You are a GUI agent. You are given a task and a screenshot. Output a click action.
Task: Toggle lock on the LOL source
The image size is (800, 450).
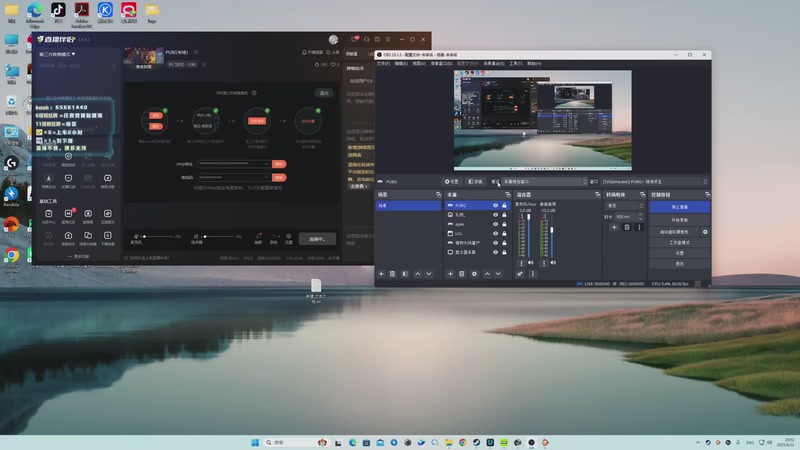[x=504, y=234]
